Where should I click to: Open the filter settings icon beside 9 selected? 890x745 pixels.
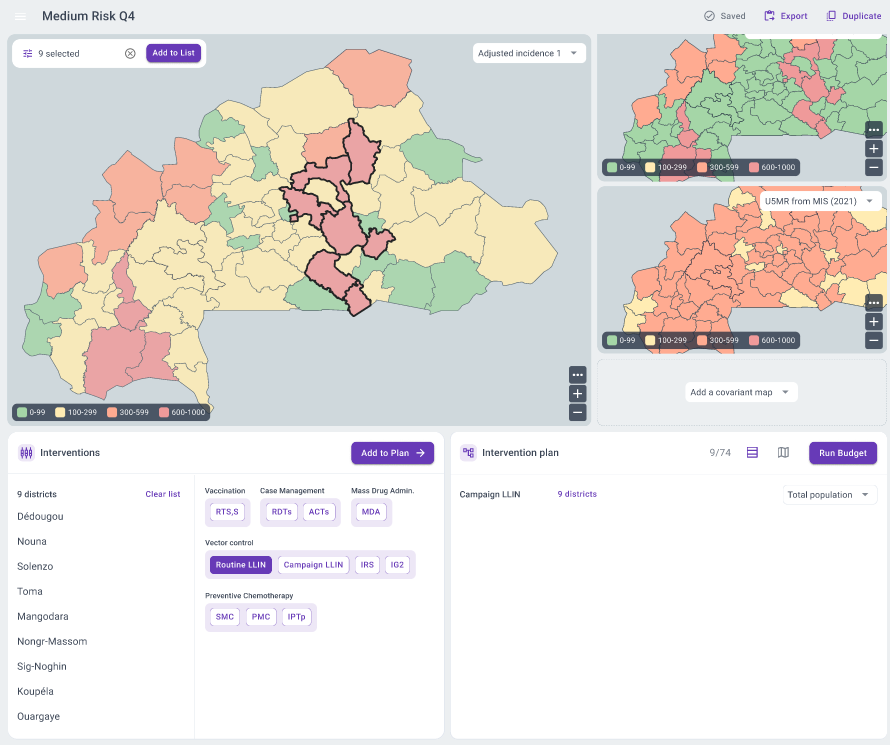(x=28, y=53)
